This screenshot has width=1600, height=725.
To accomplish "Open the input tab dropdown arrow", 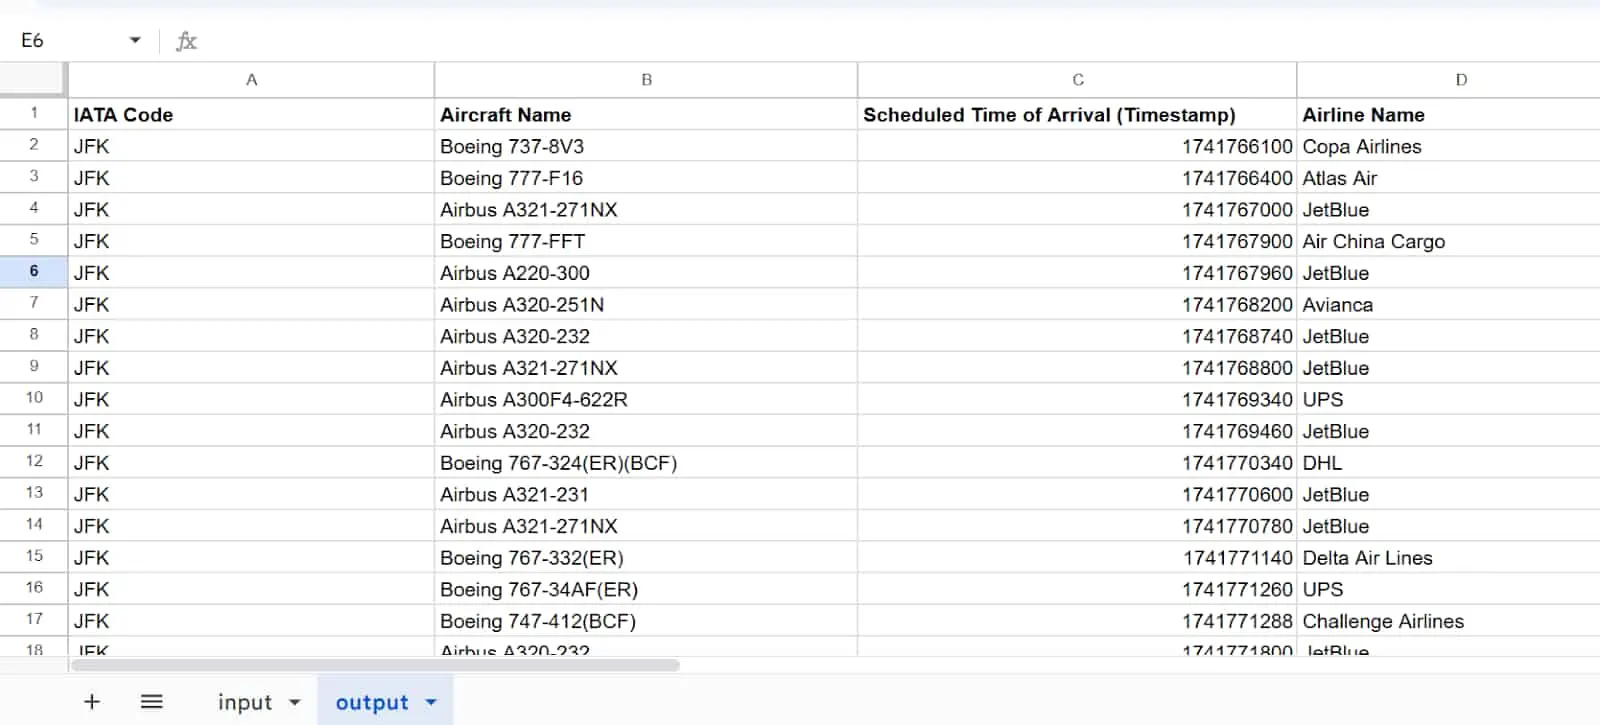I will pyautogui.click(x=295, y=703).
